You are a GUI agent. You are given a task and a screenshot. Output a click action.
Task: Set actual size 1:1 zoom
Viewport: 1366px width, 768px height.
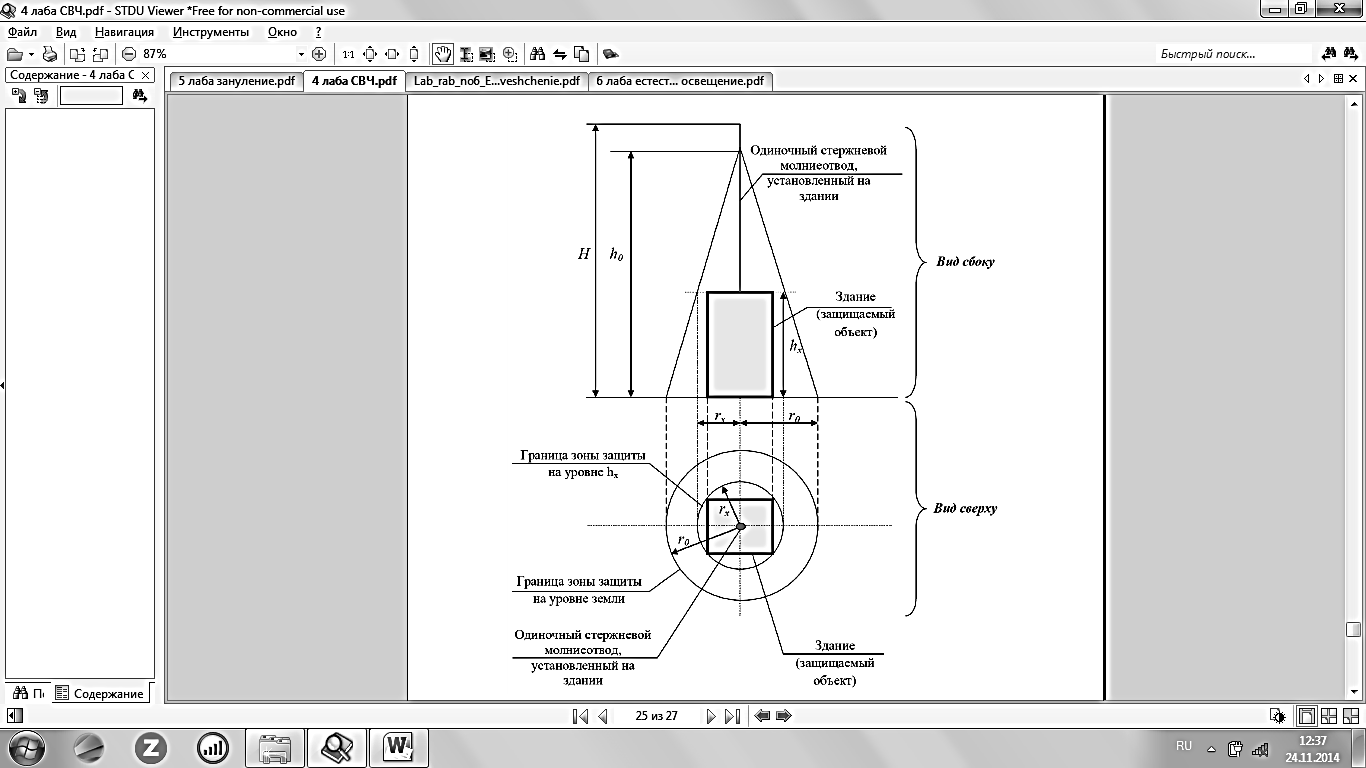[x=348, y=54]
